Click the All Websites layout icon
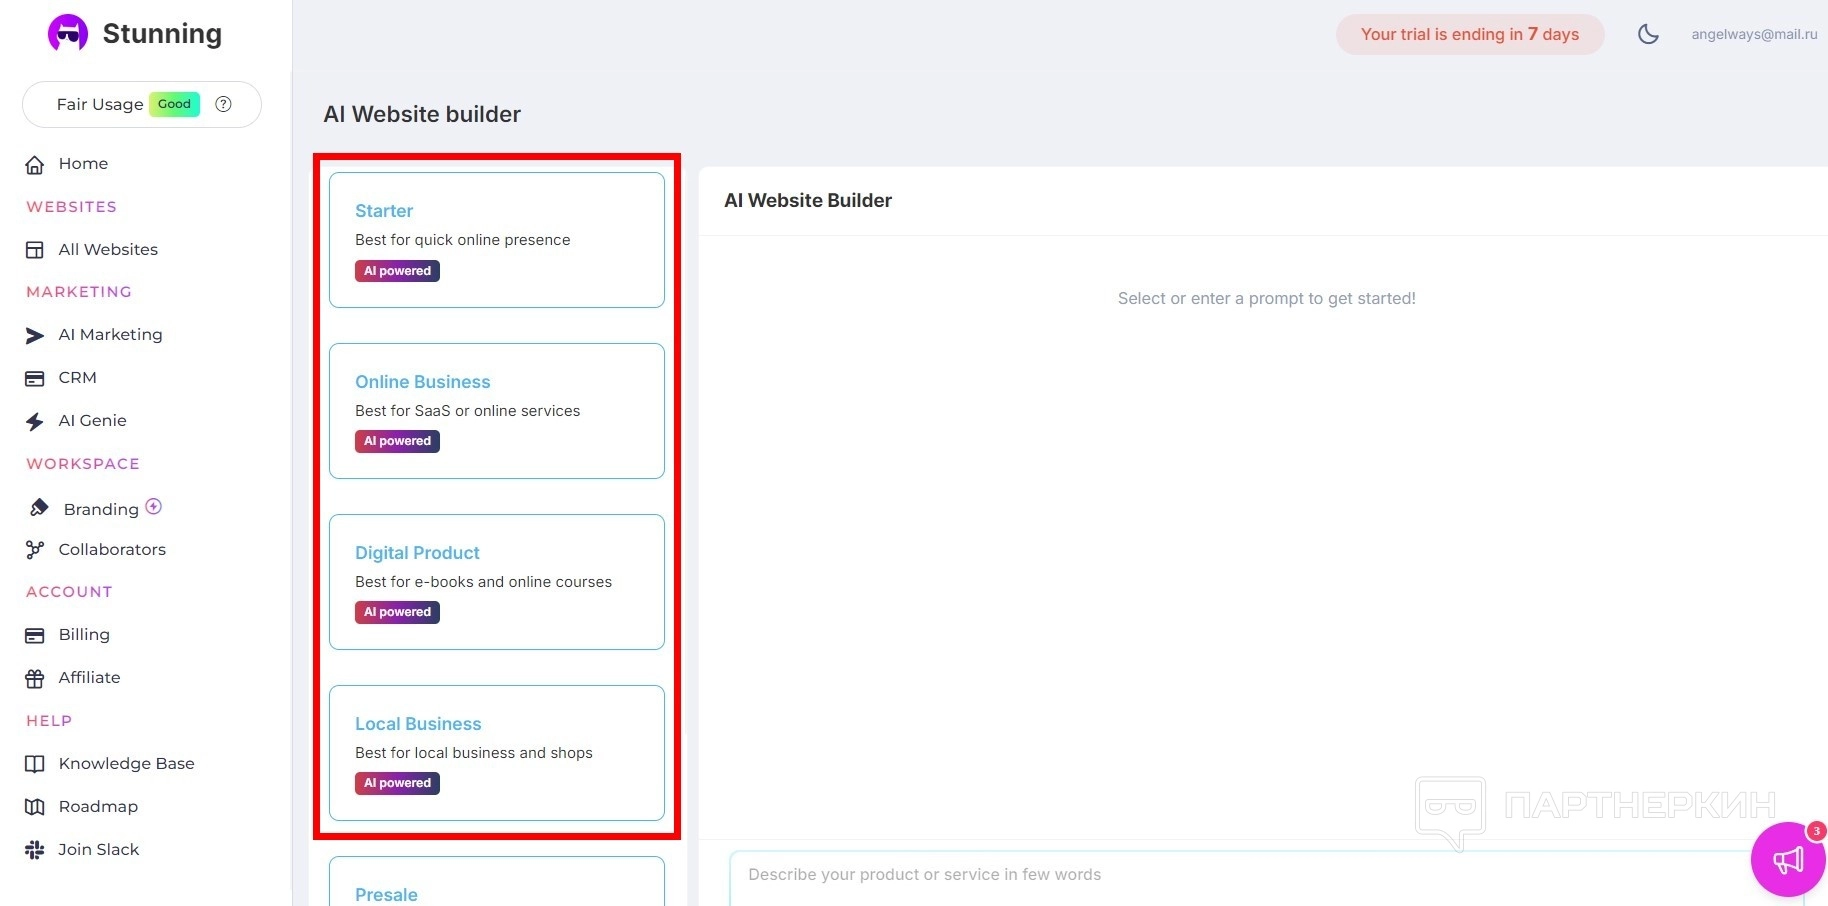 coord(35,250)
